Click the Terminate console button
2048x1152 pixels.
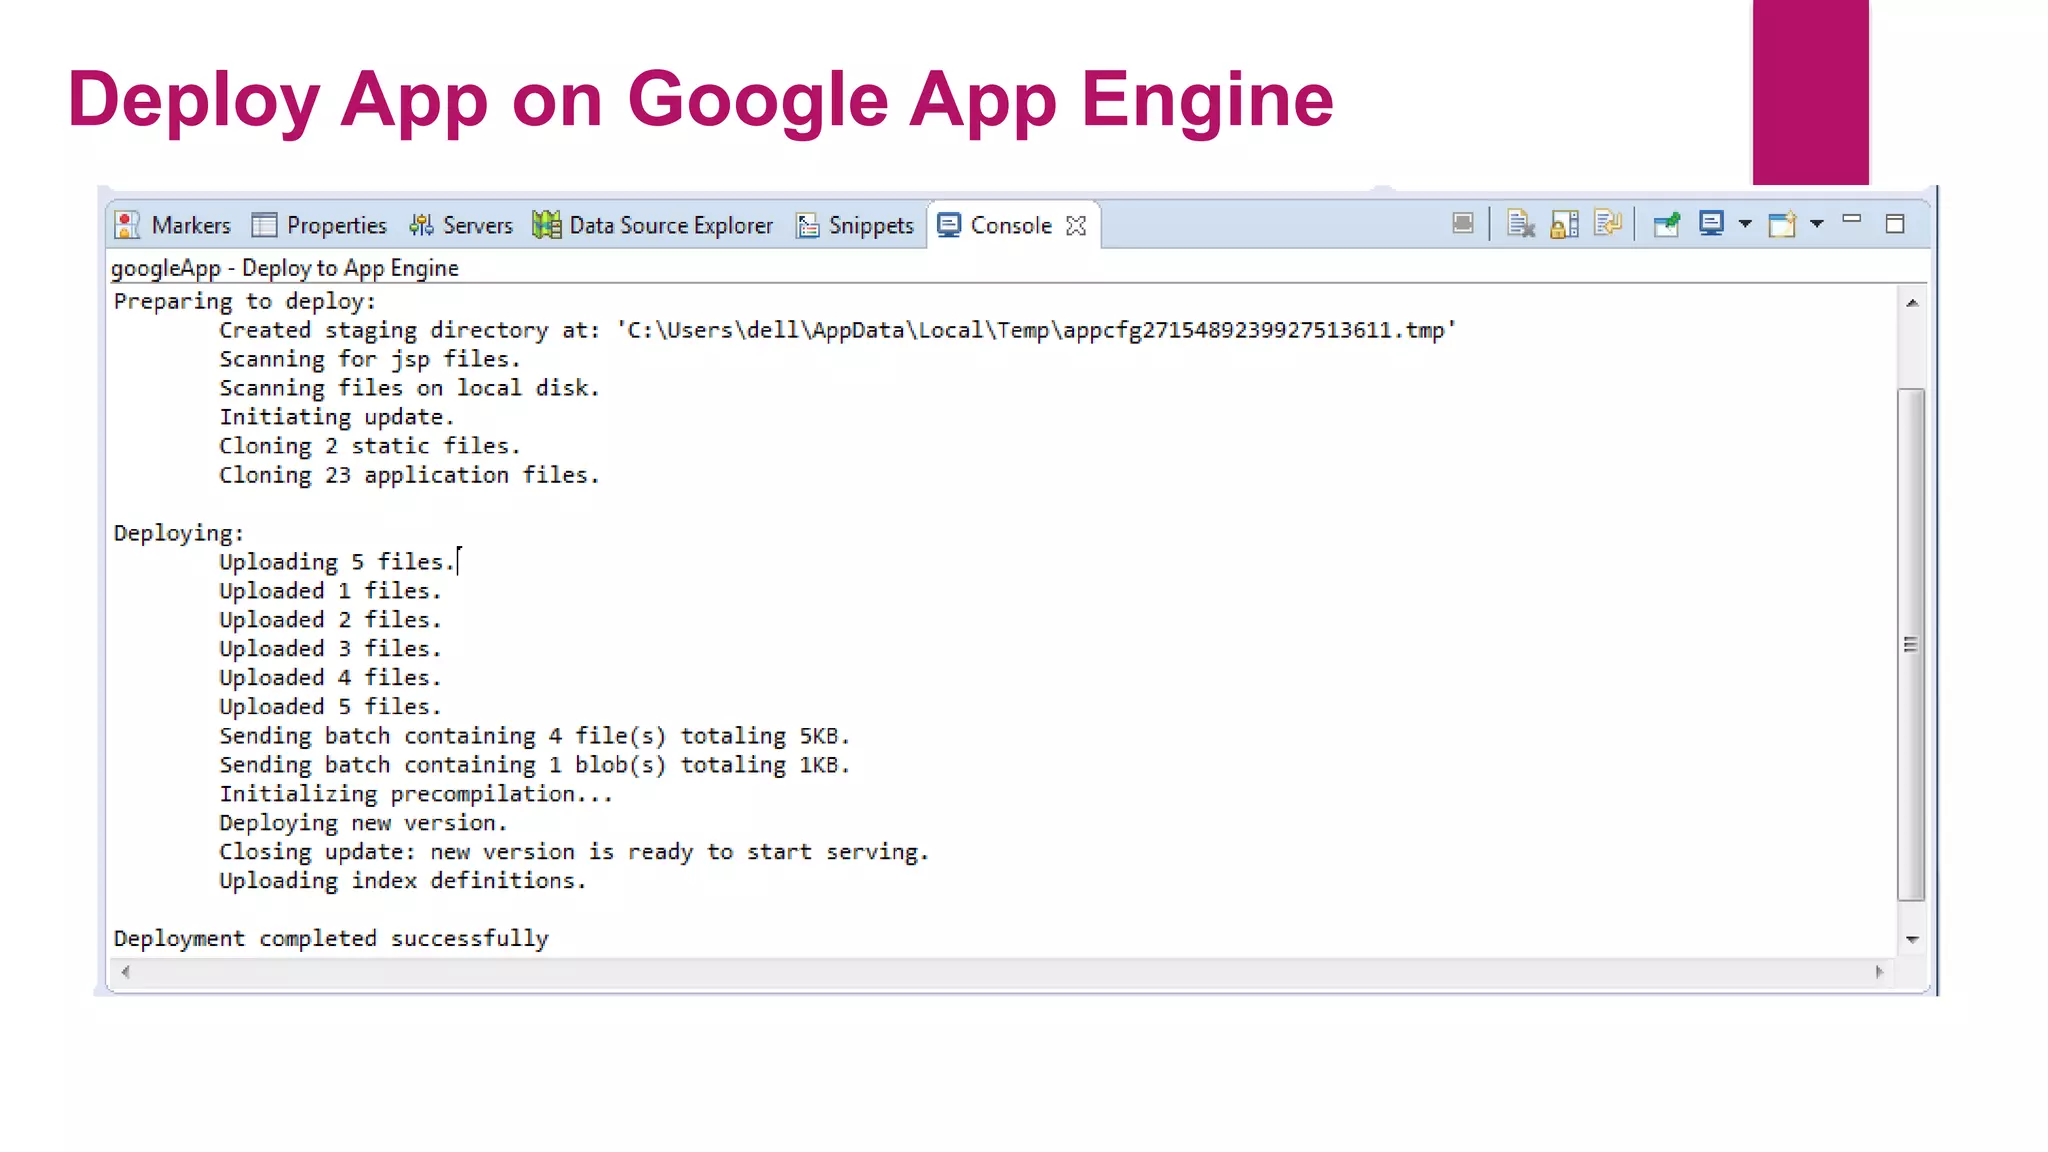(1463, 224)
